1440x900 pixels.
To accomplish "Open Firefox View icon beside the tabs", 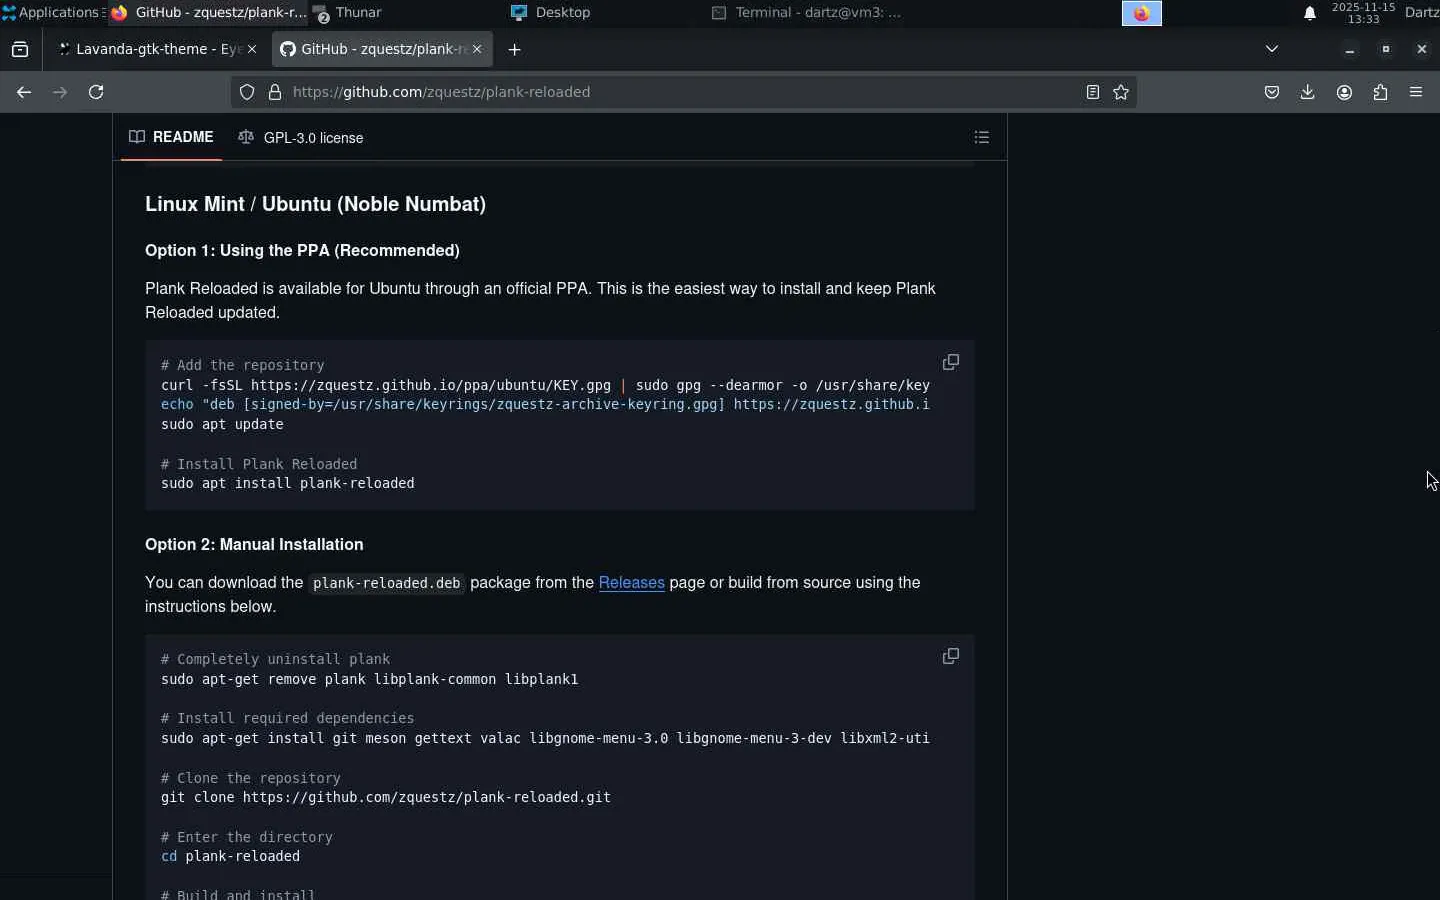I will click(x=20, y=49).
